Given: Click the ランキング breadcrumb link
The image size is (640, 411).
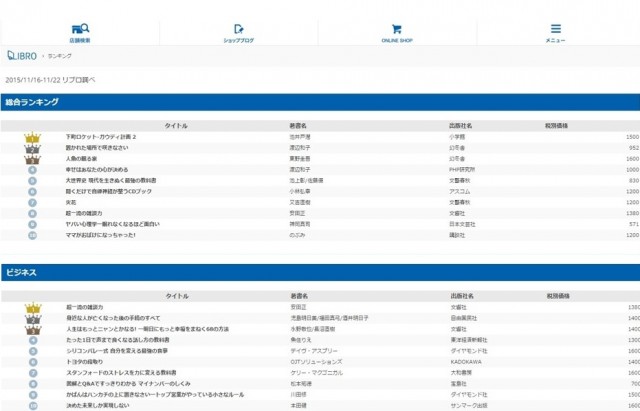Looking at the screenshot, I should pyautogui.click(x=58, y=57).
